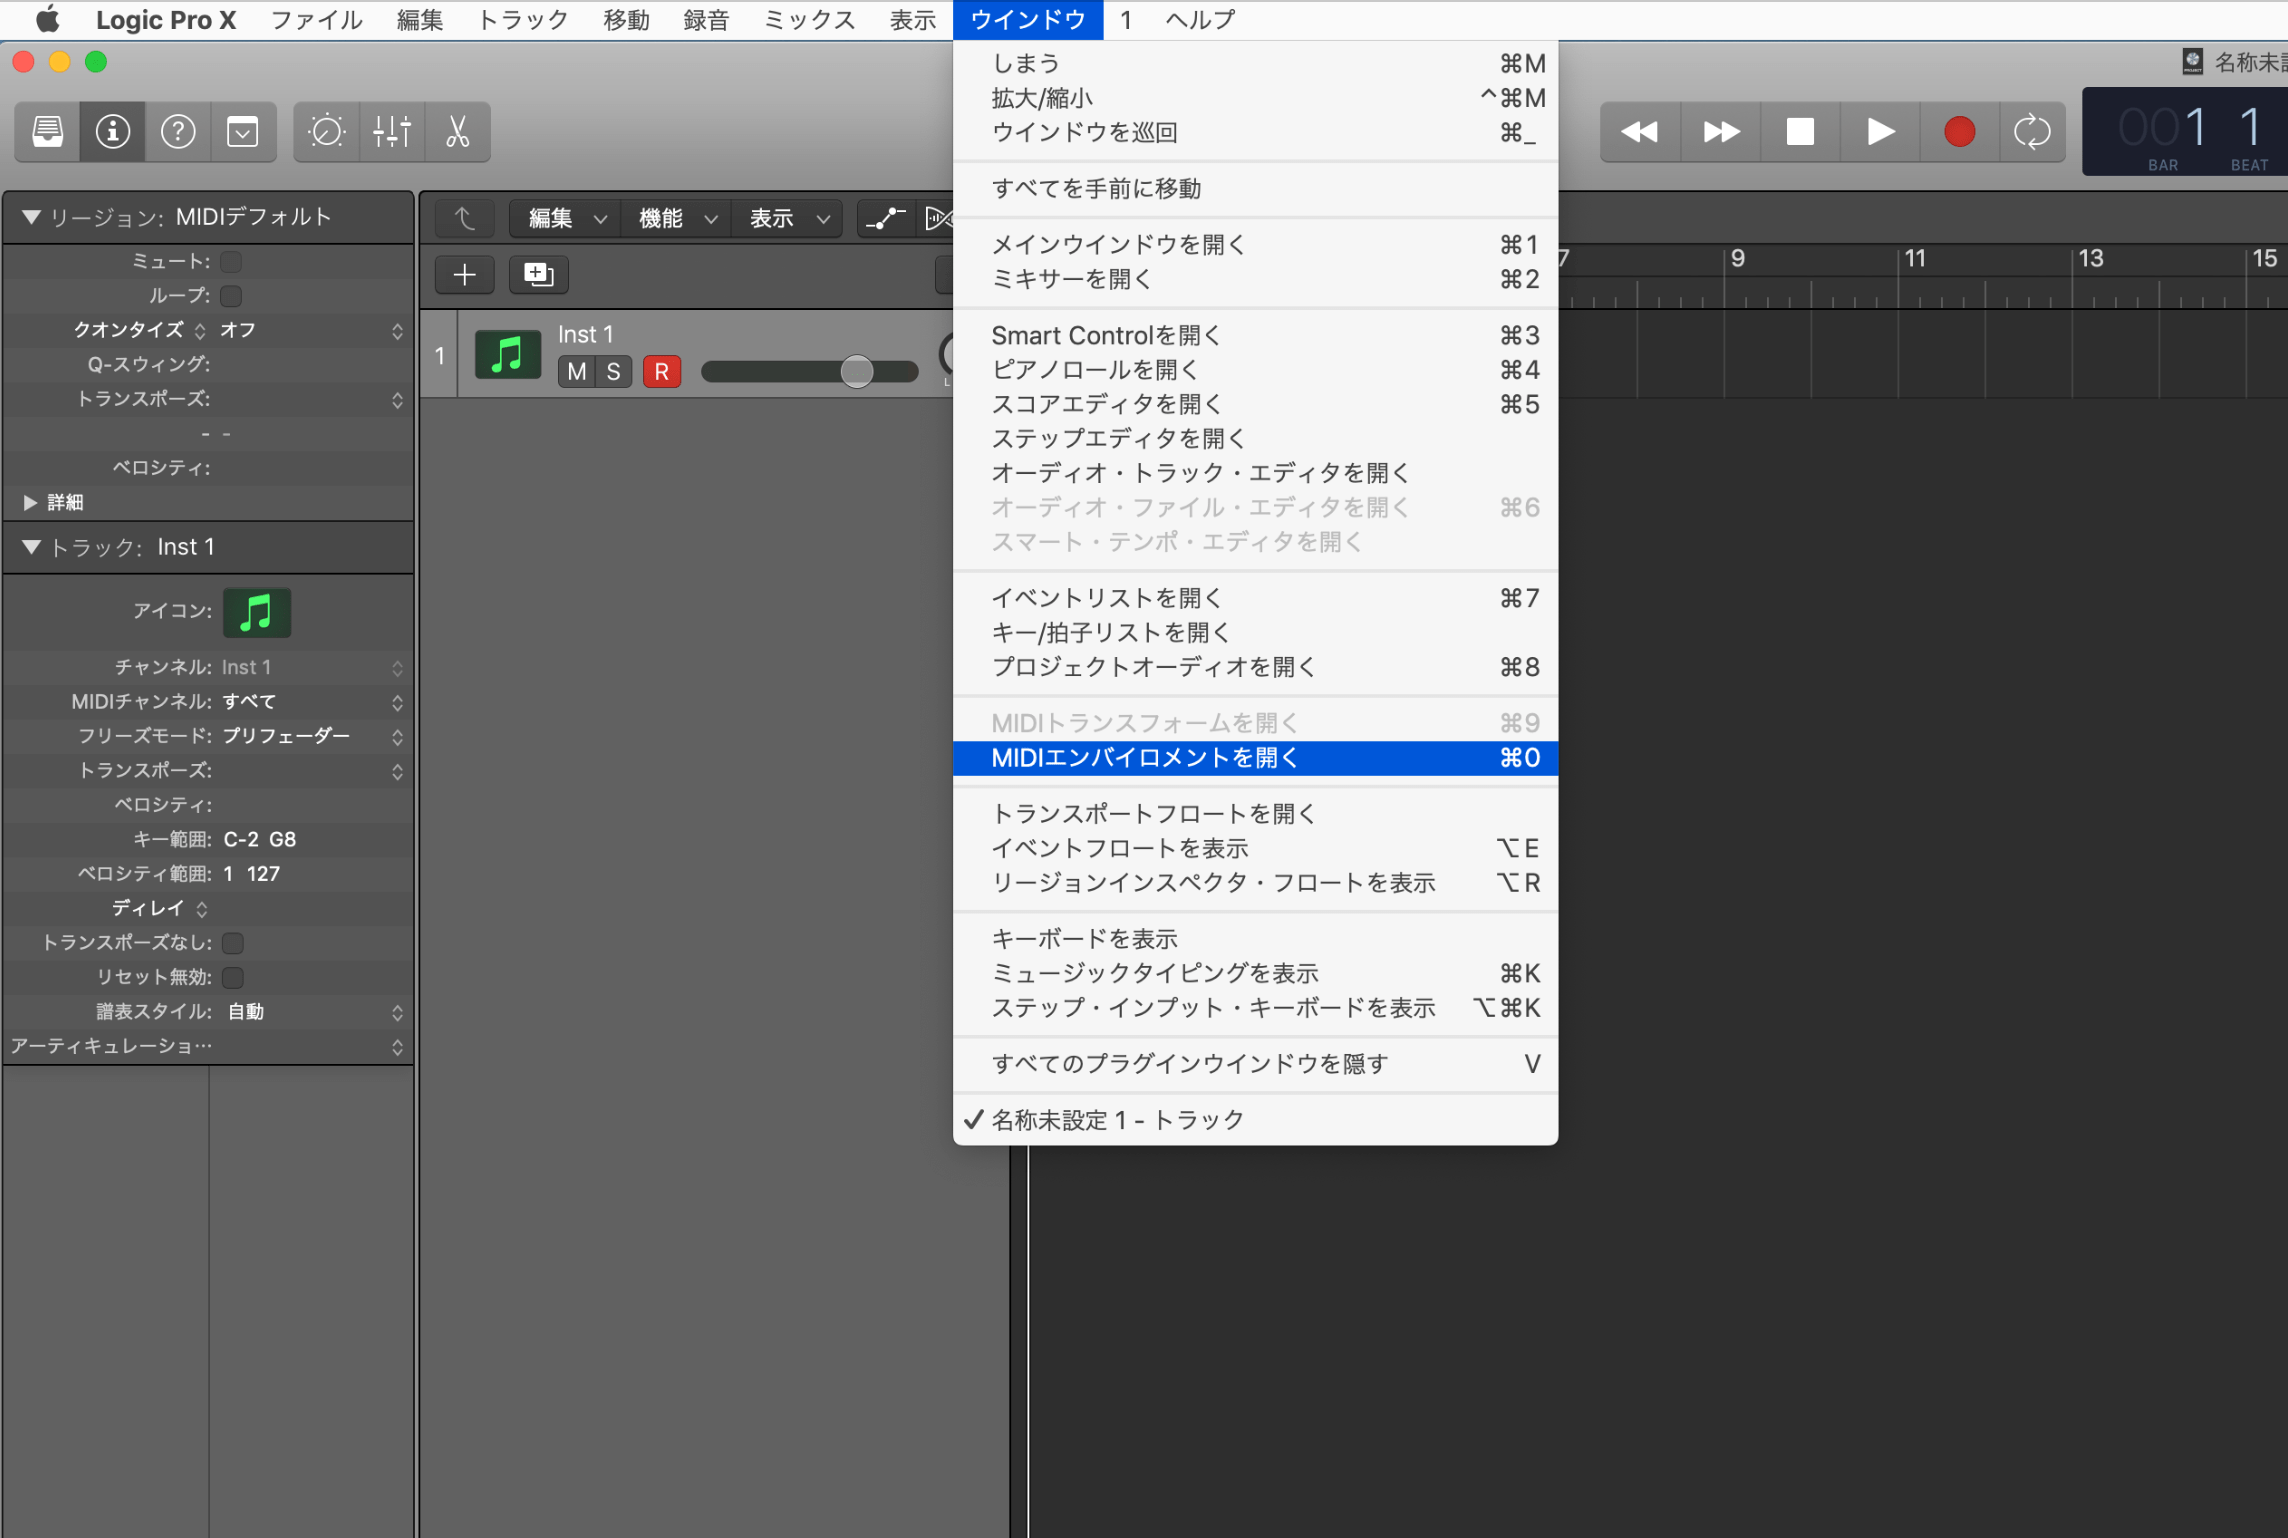Toggle record enable on Inst 1
This screenshot has width=2288, height=1538.
[661, 372]
